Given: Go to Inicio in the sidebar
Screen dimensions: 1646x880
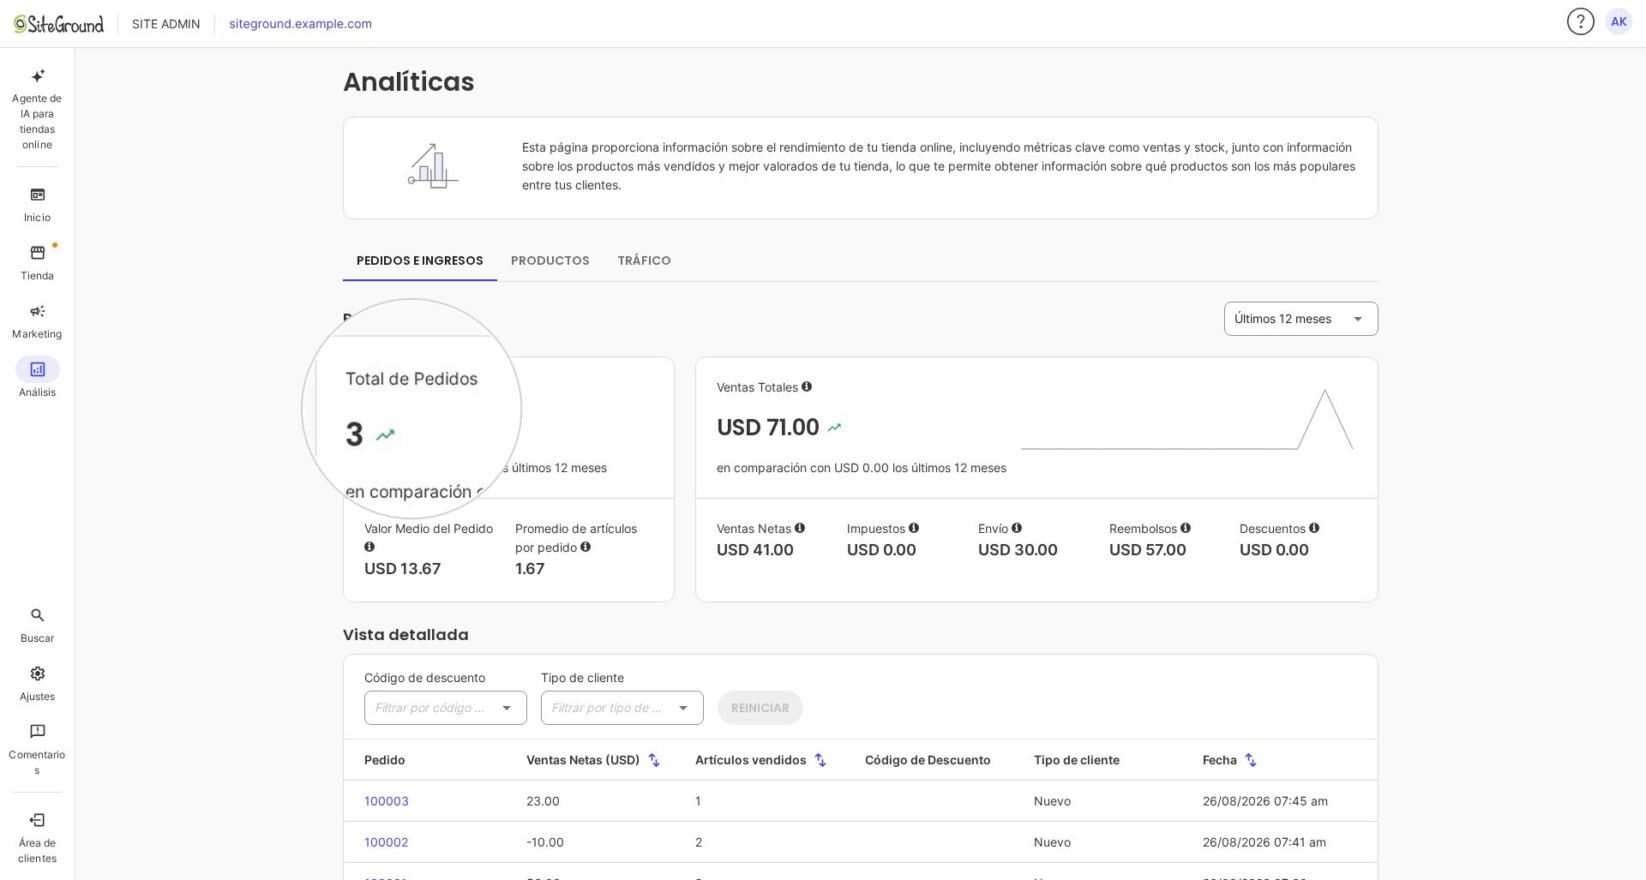Looking at the screenshot, I should pos(37,204).
